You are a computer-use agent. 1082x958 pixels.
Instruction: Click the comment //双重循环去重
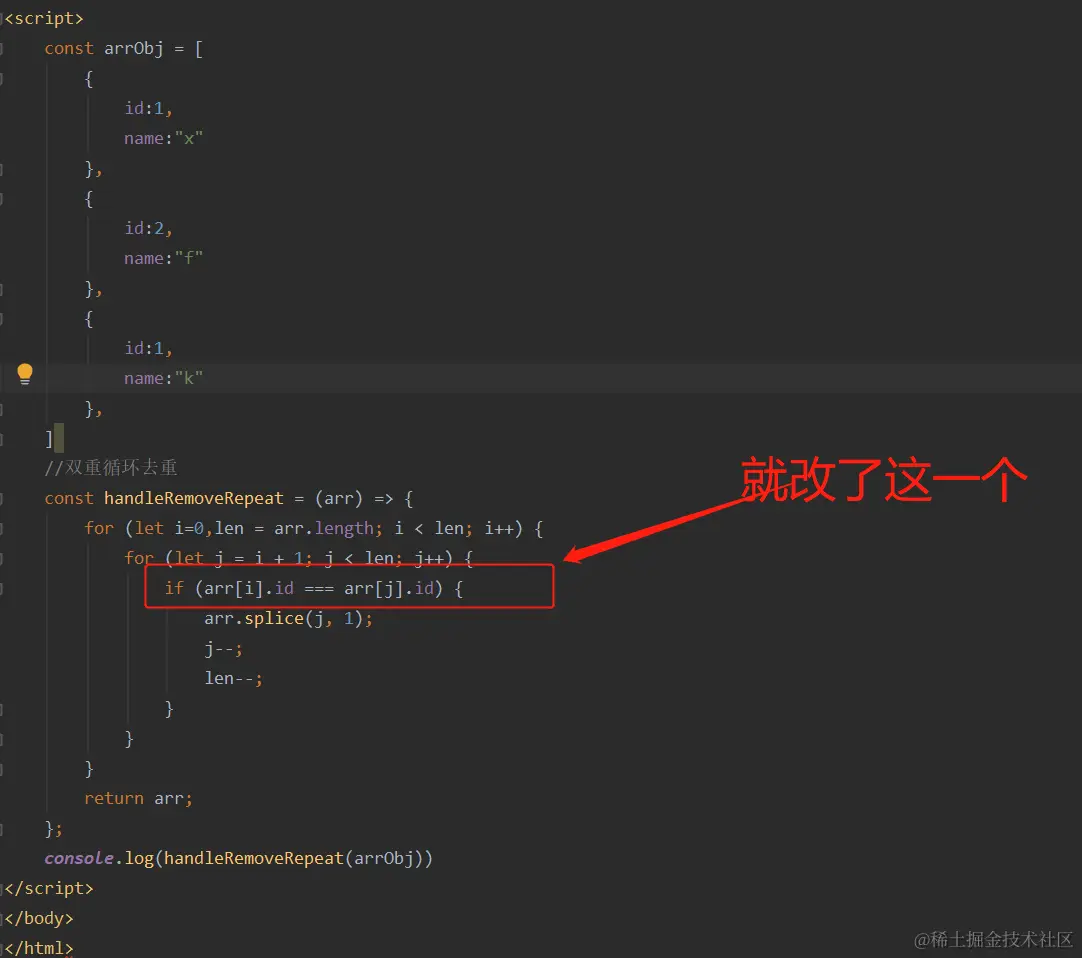click(111, 468)
